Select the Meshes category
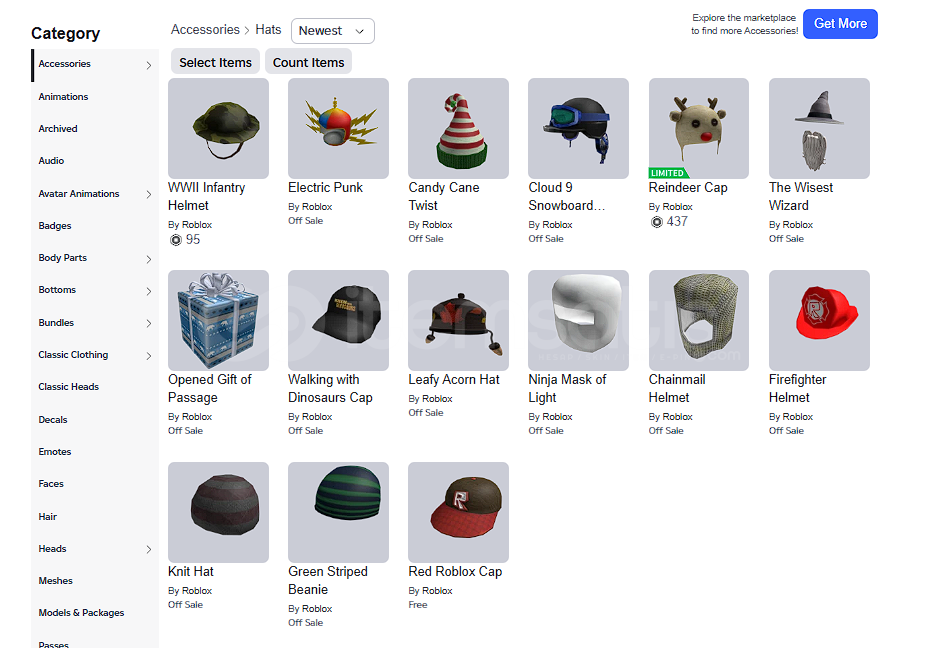This screenshot has width=937, height=648. (x=56, y=580)
